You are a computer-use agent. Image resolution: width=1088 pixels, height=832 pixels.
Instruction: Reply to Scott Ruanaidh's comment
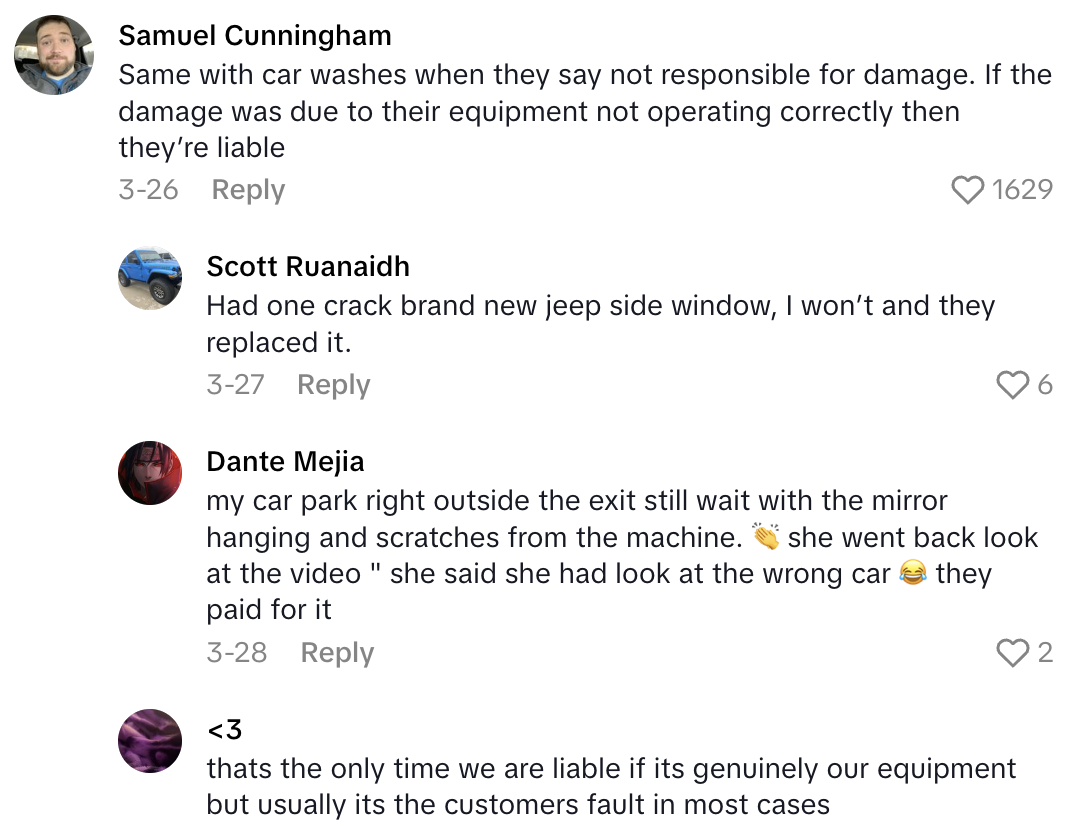coord(333,385)
